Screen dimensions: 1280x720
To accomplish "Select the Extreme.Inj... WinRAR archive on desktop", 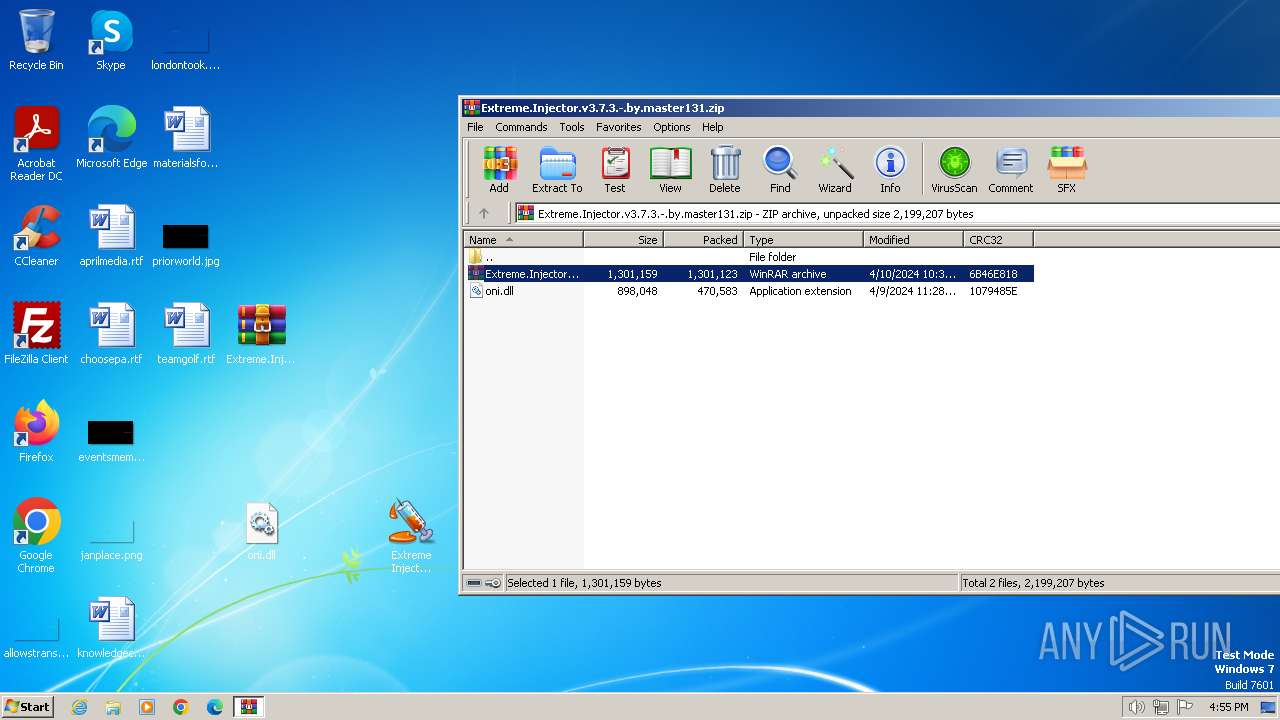I will tap(261, 334).
